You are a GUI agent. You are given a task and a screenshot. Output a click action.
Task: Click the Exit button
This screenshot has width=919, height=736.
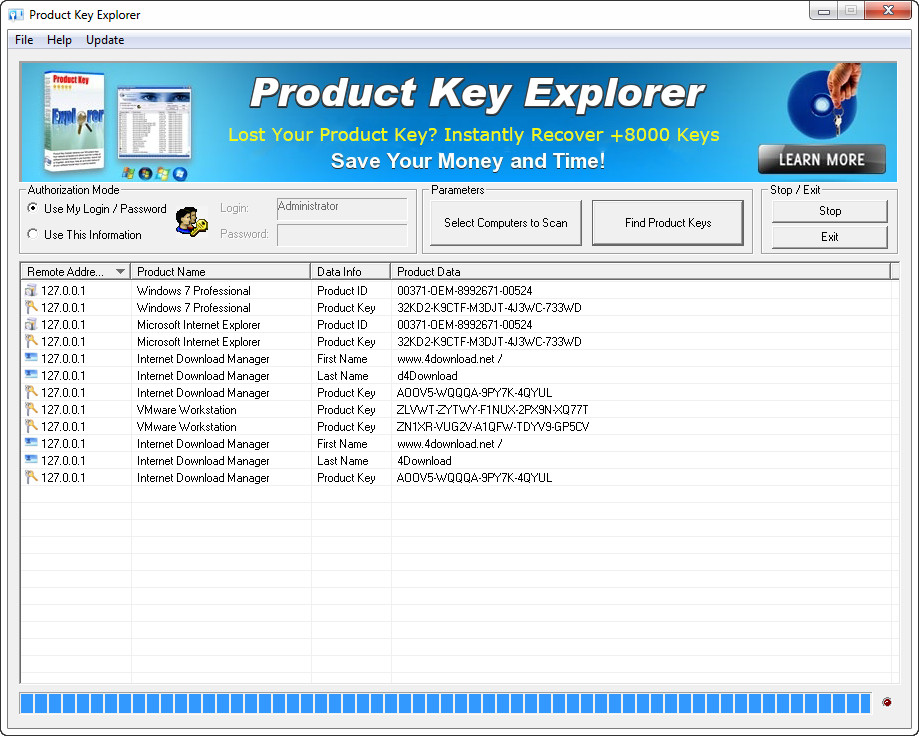830,237
